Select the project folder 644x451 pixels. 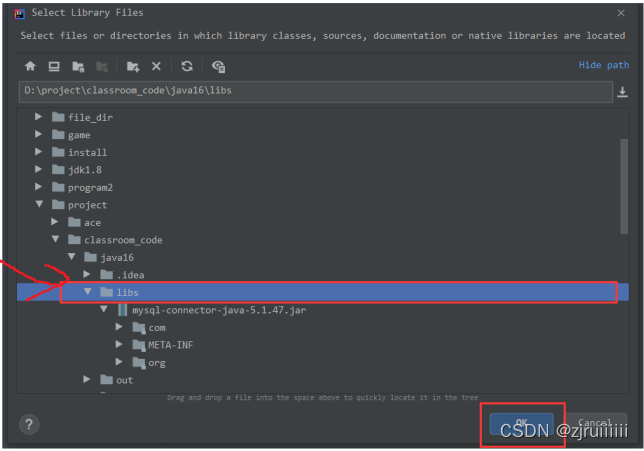tap(80, 205)
